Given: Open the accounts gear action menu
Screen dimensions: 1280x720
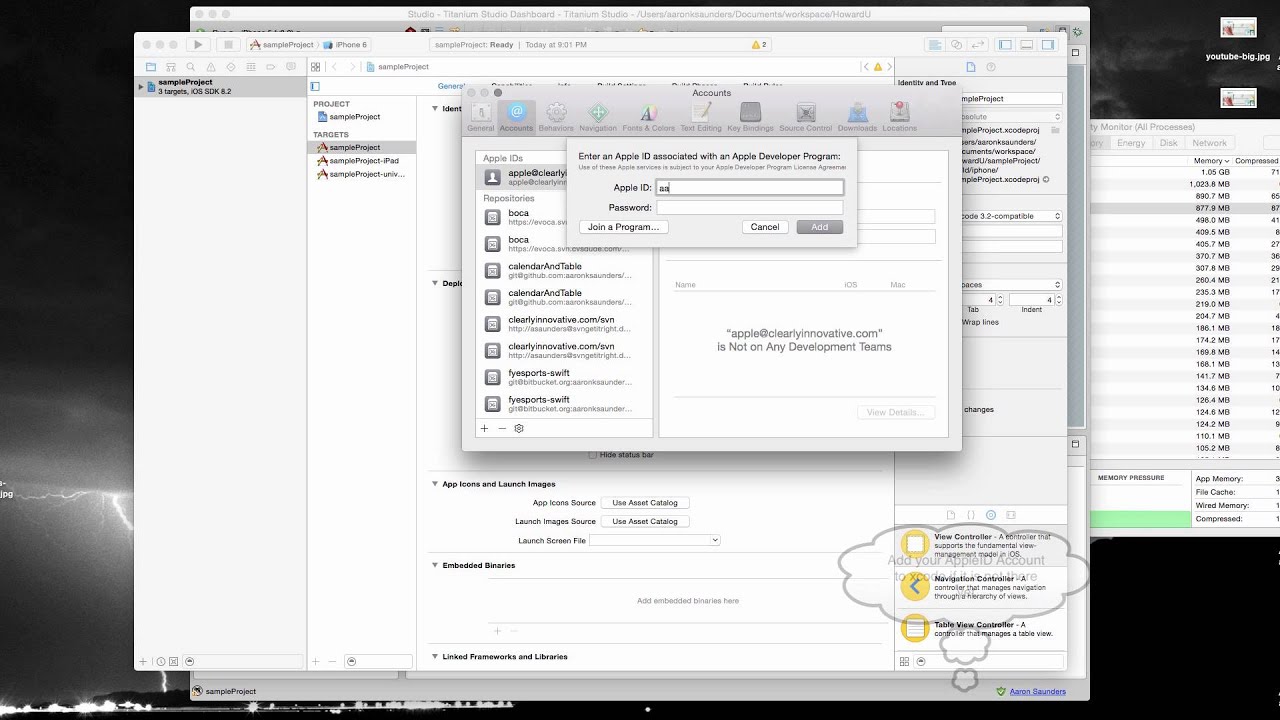Looking at the screenshot, I should coord(519,428).
